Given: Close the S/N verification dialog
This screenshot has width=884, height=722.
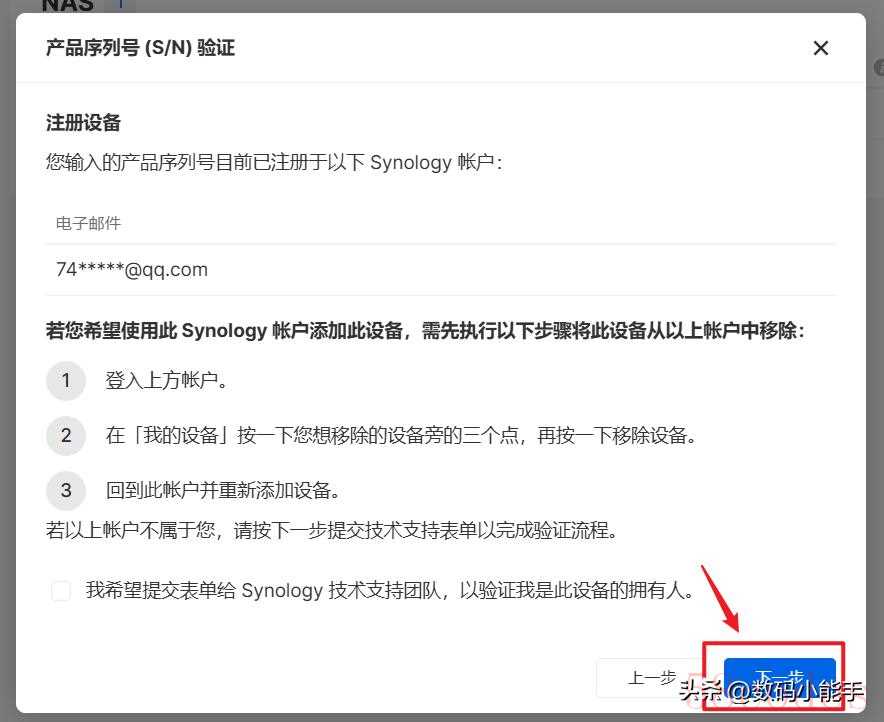Looking at the screenshot, I should [x=821, y=48].
